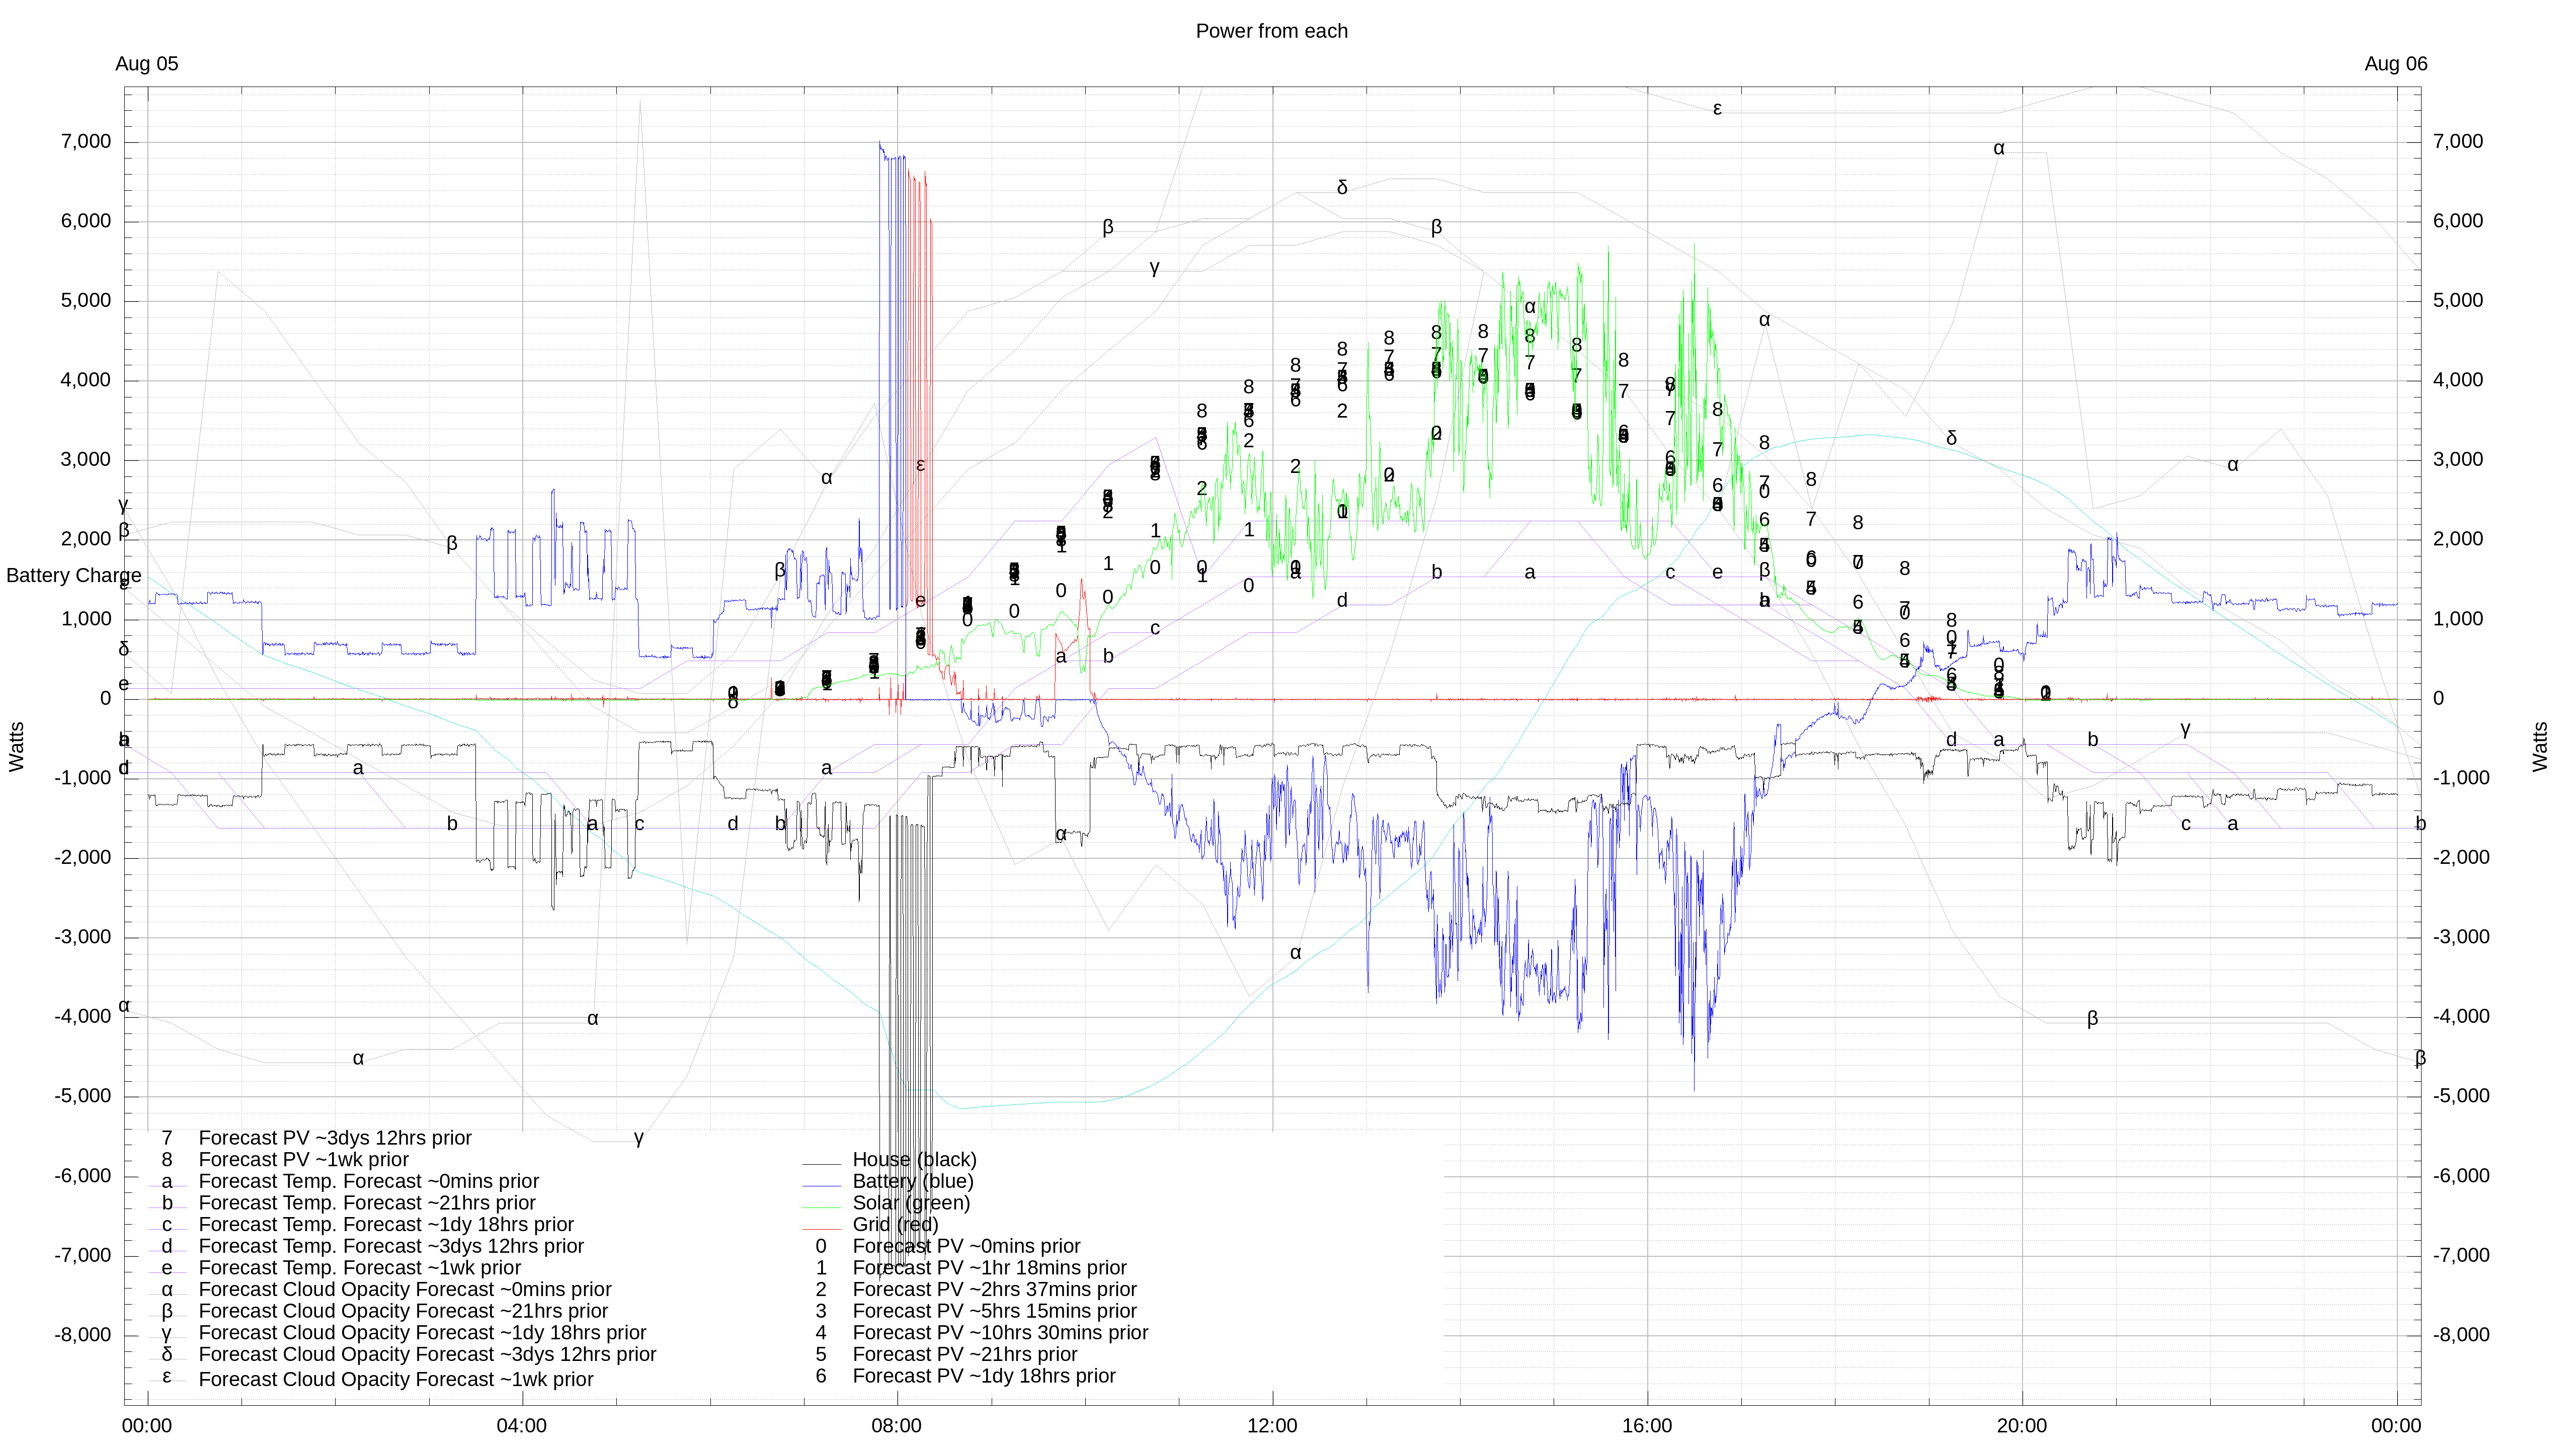2576x1449 pixels.
Task: Click the 'Battery Charge' label
Action: click(74, 575)
